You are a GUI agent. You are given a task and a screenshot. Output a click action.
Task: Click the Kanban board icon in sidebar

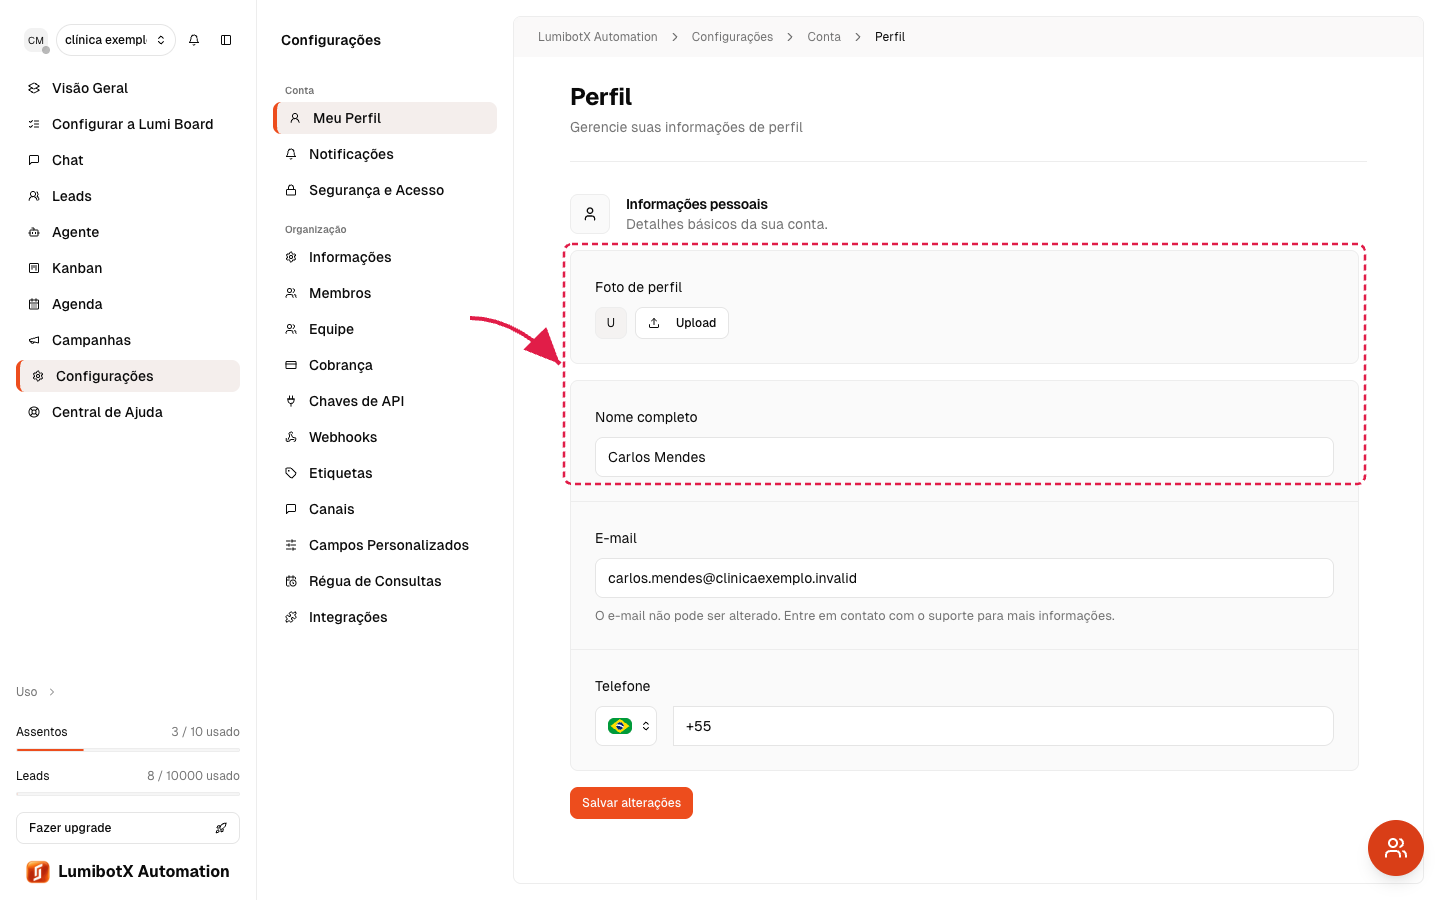[34, 268]
